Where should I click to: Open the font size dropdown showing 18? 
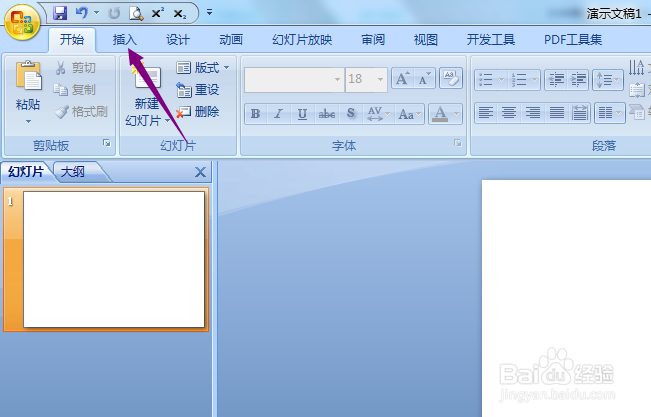point(380,79)
